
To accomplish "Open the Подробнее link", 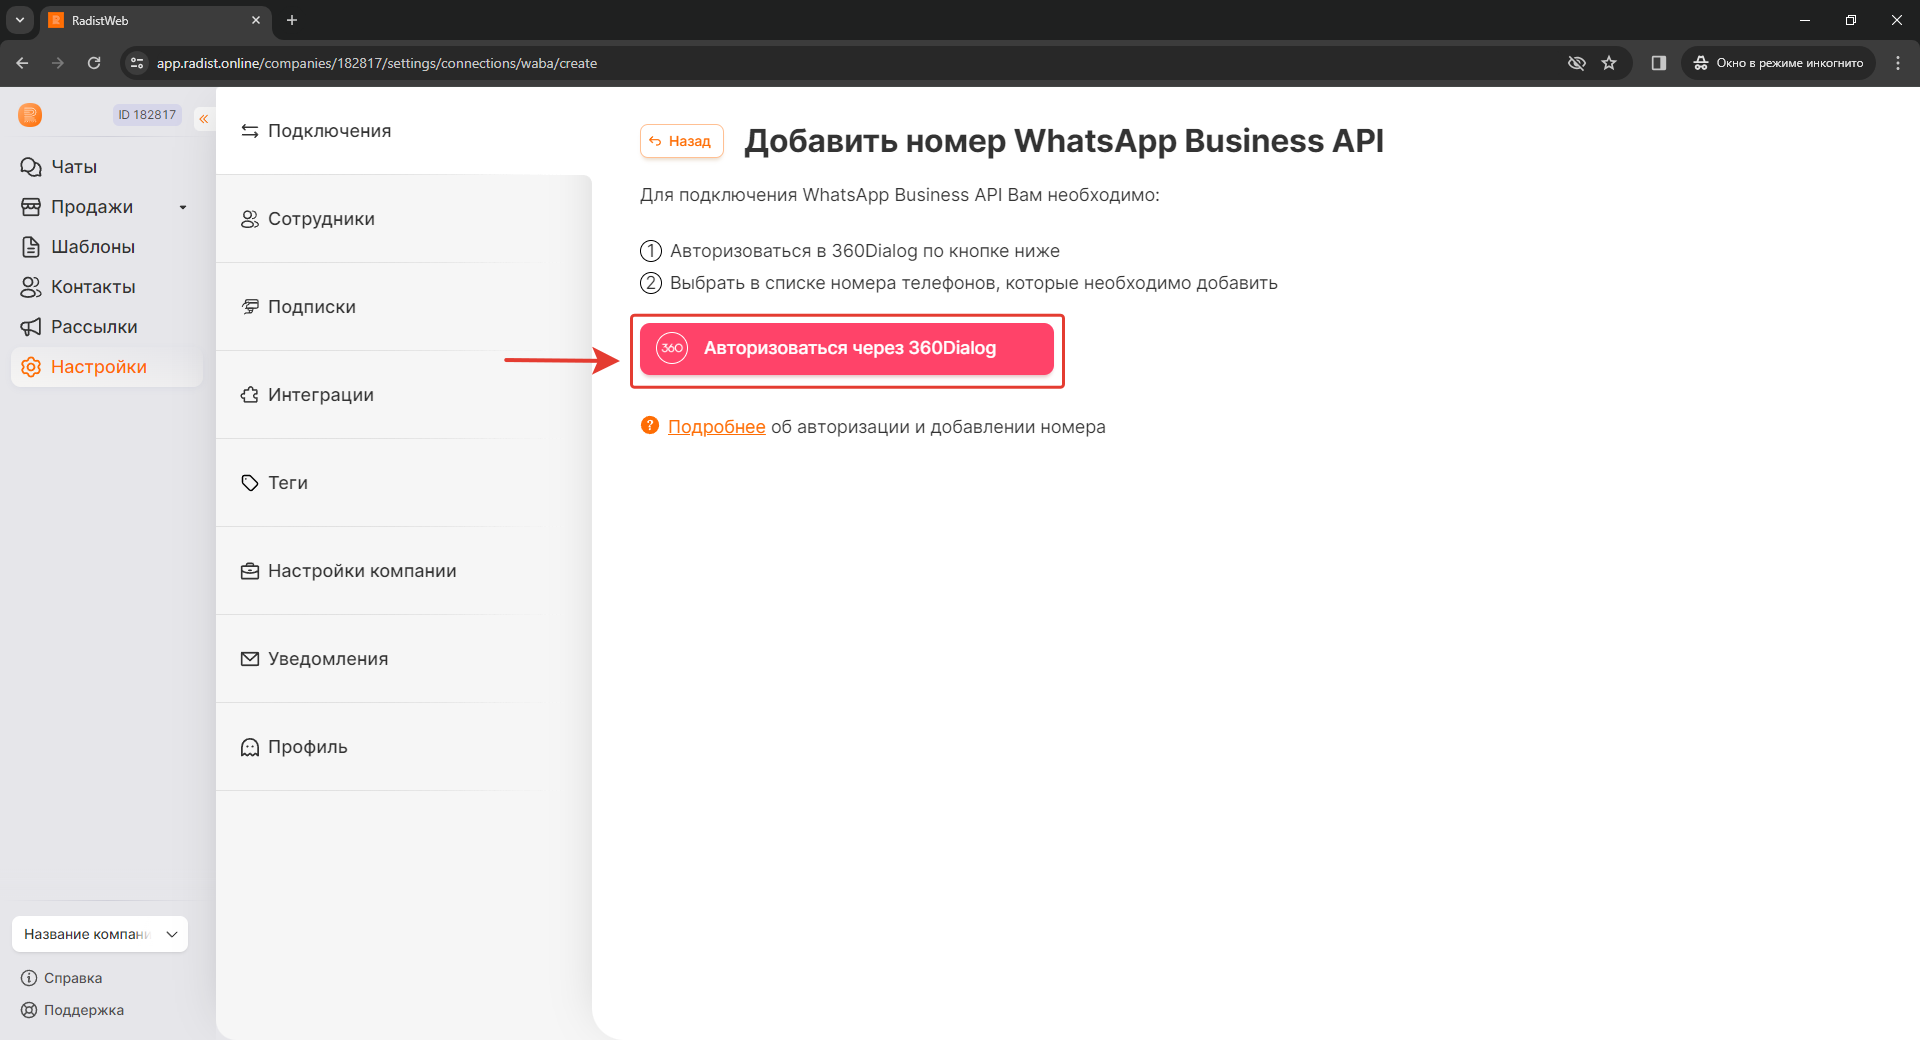I will pyautogui.click(x=716, y=427).
